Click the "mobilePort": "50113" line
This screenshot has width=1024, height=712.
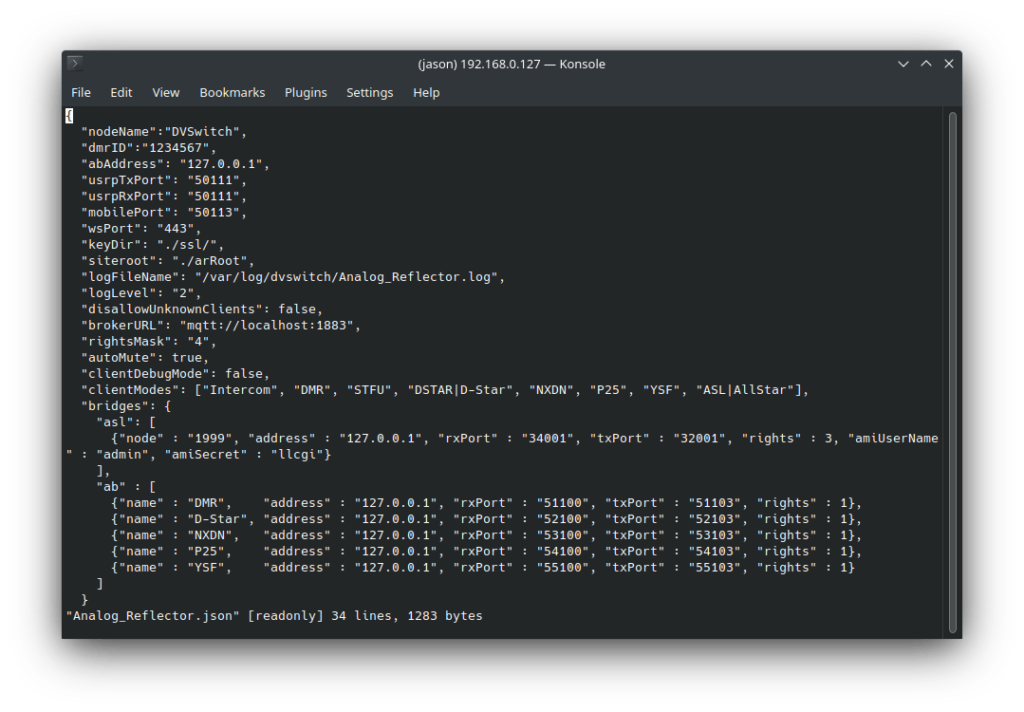pos(163,212)
